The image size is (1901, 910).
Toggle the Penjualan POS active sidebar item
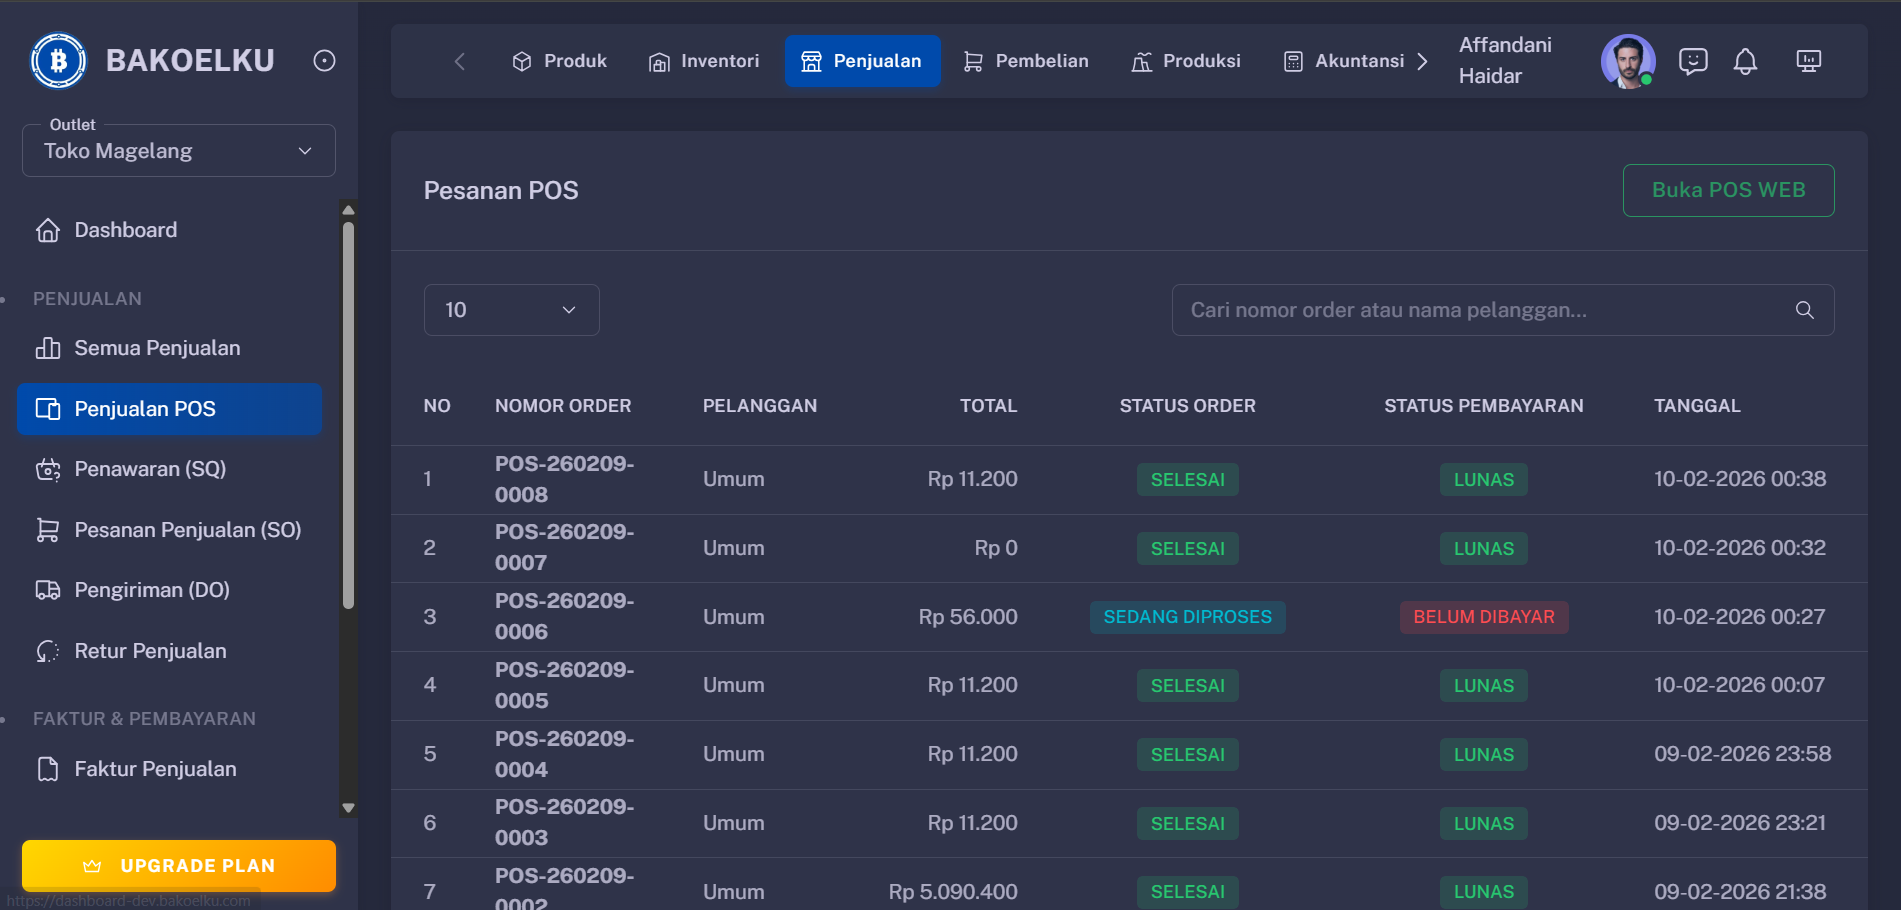(x=168, y=408)
